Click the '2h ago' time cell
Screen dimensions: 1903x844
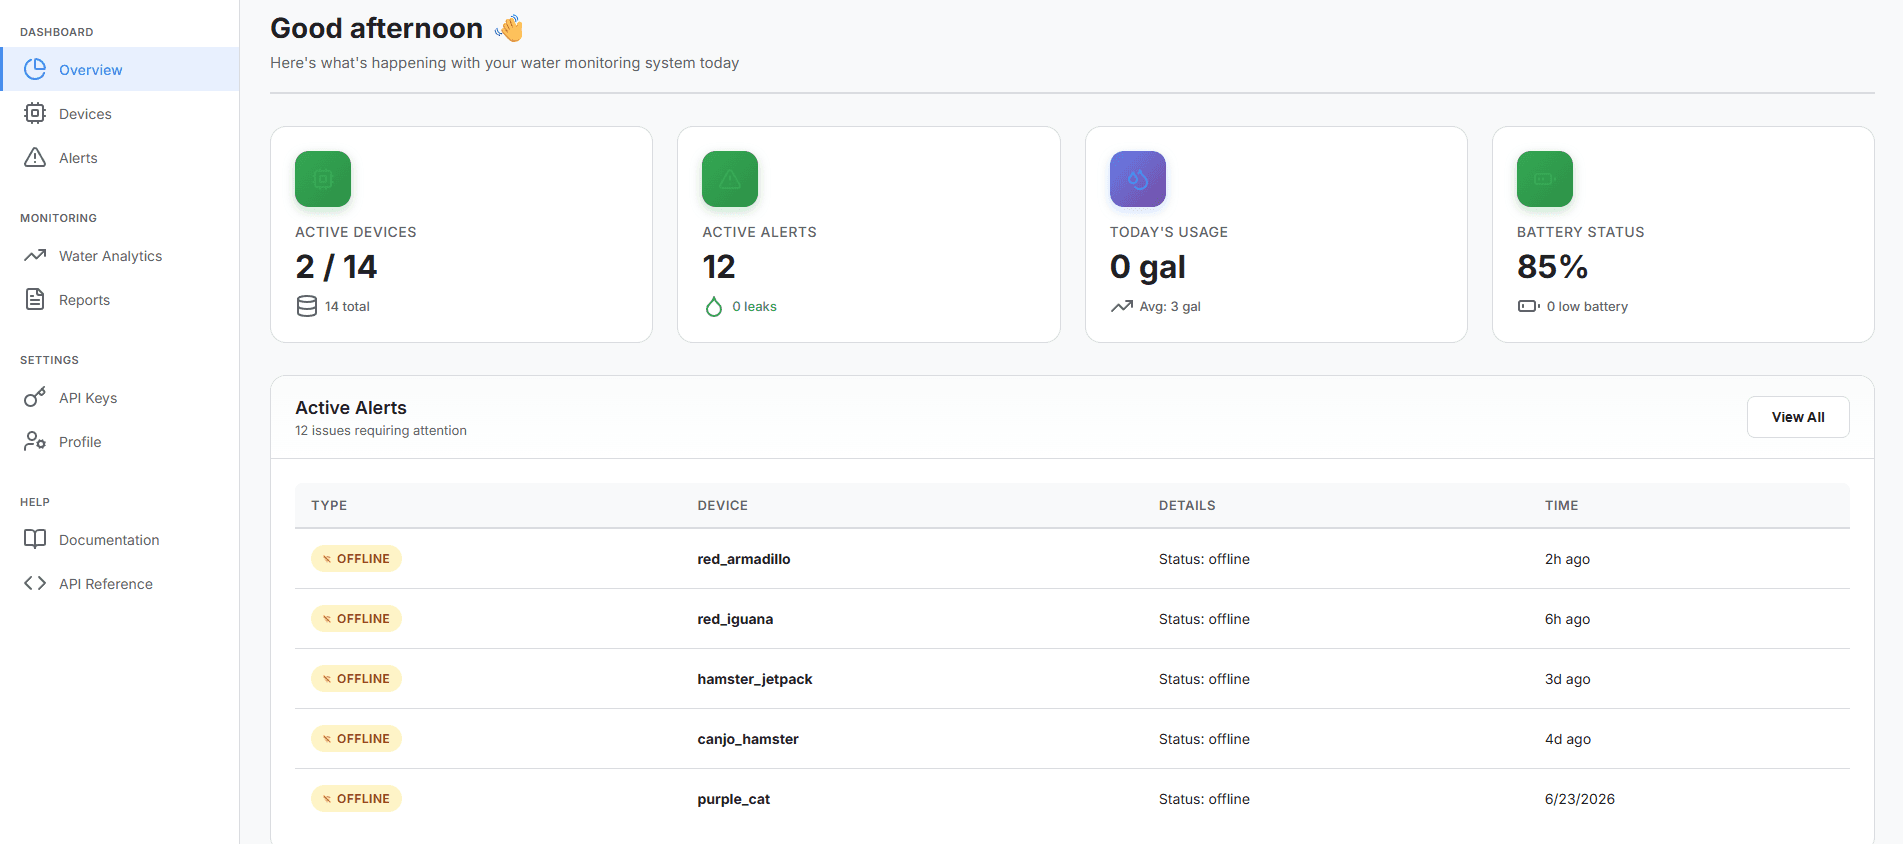(1567, 559)
